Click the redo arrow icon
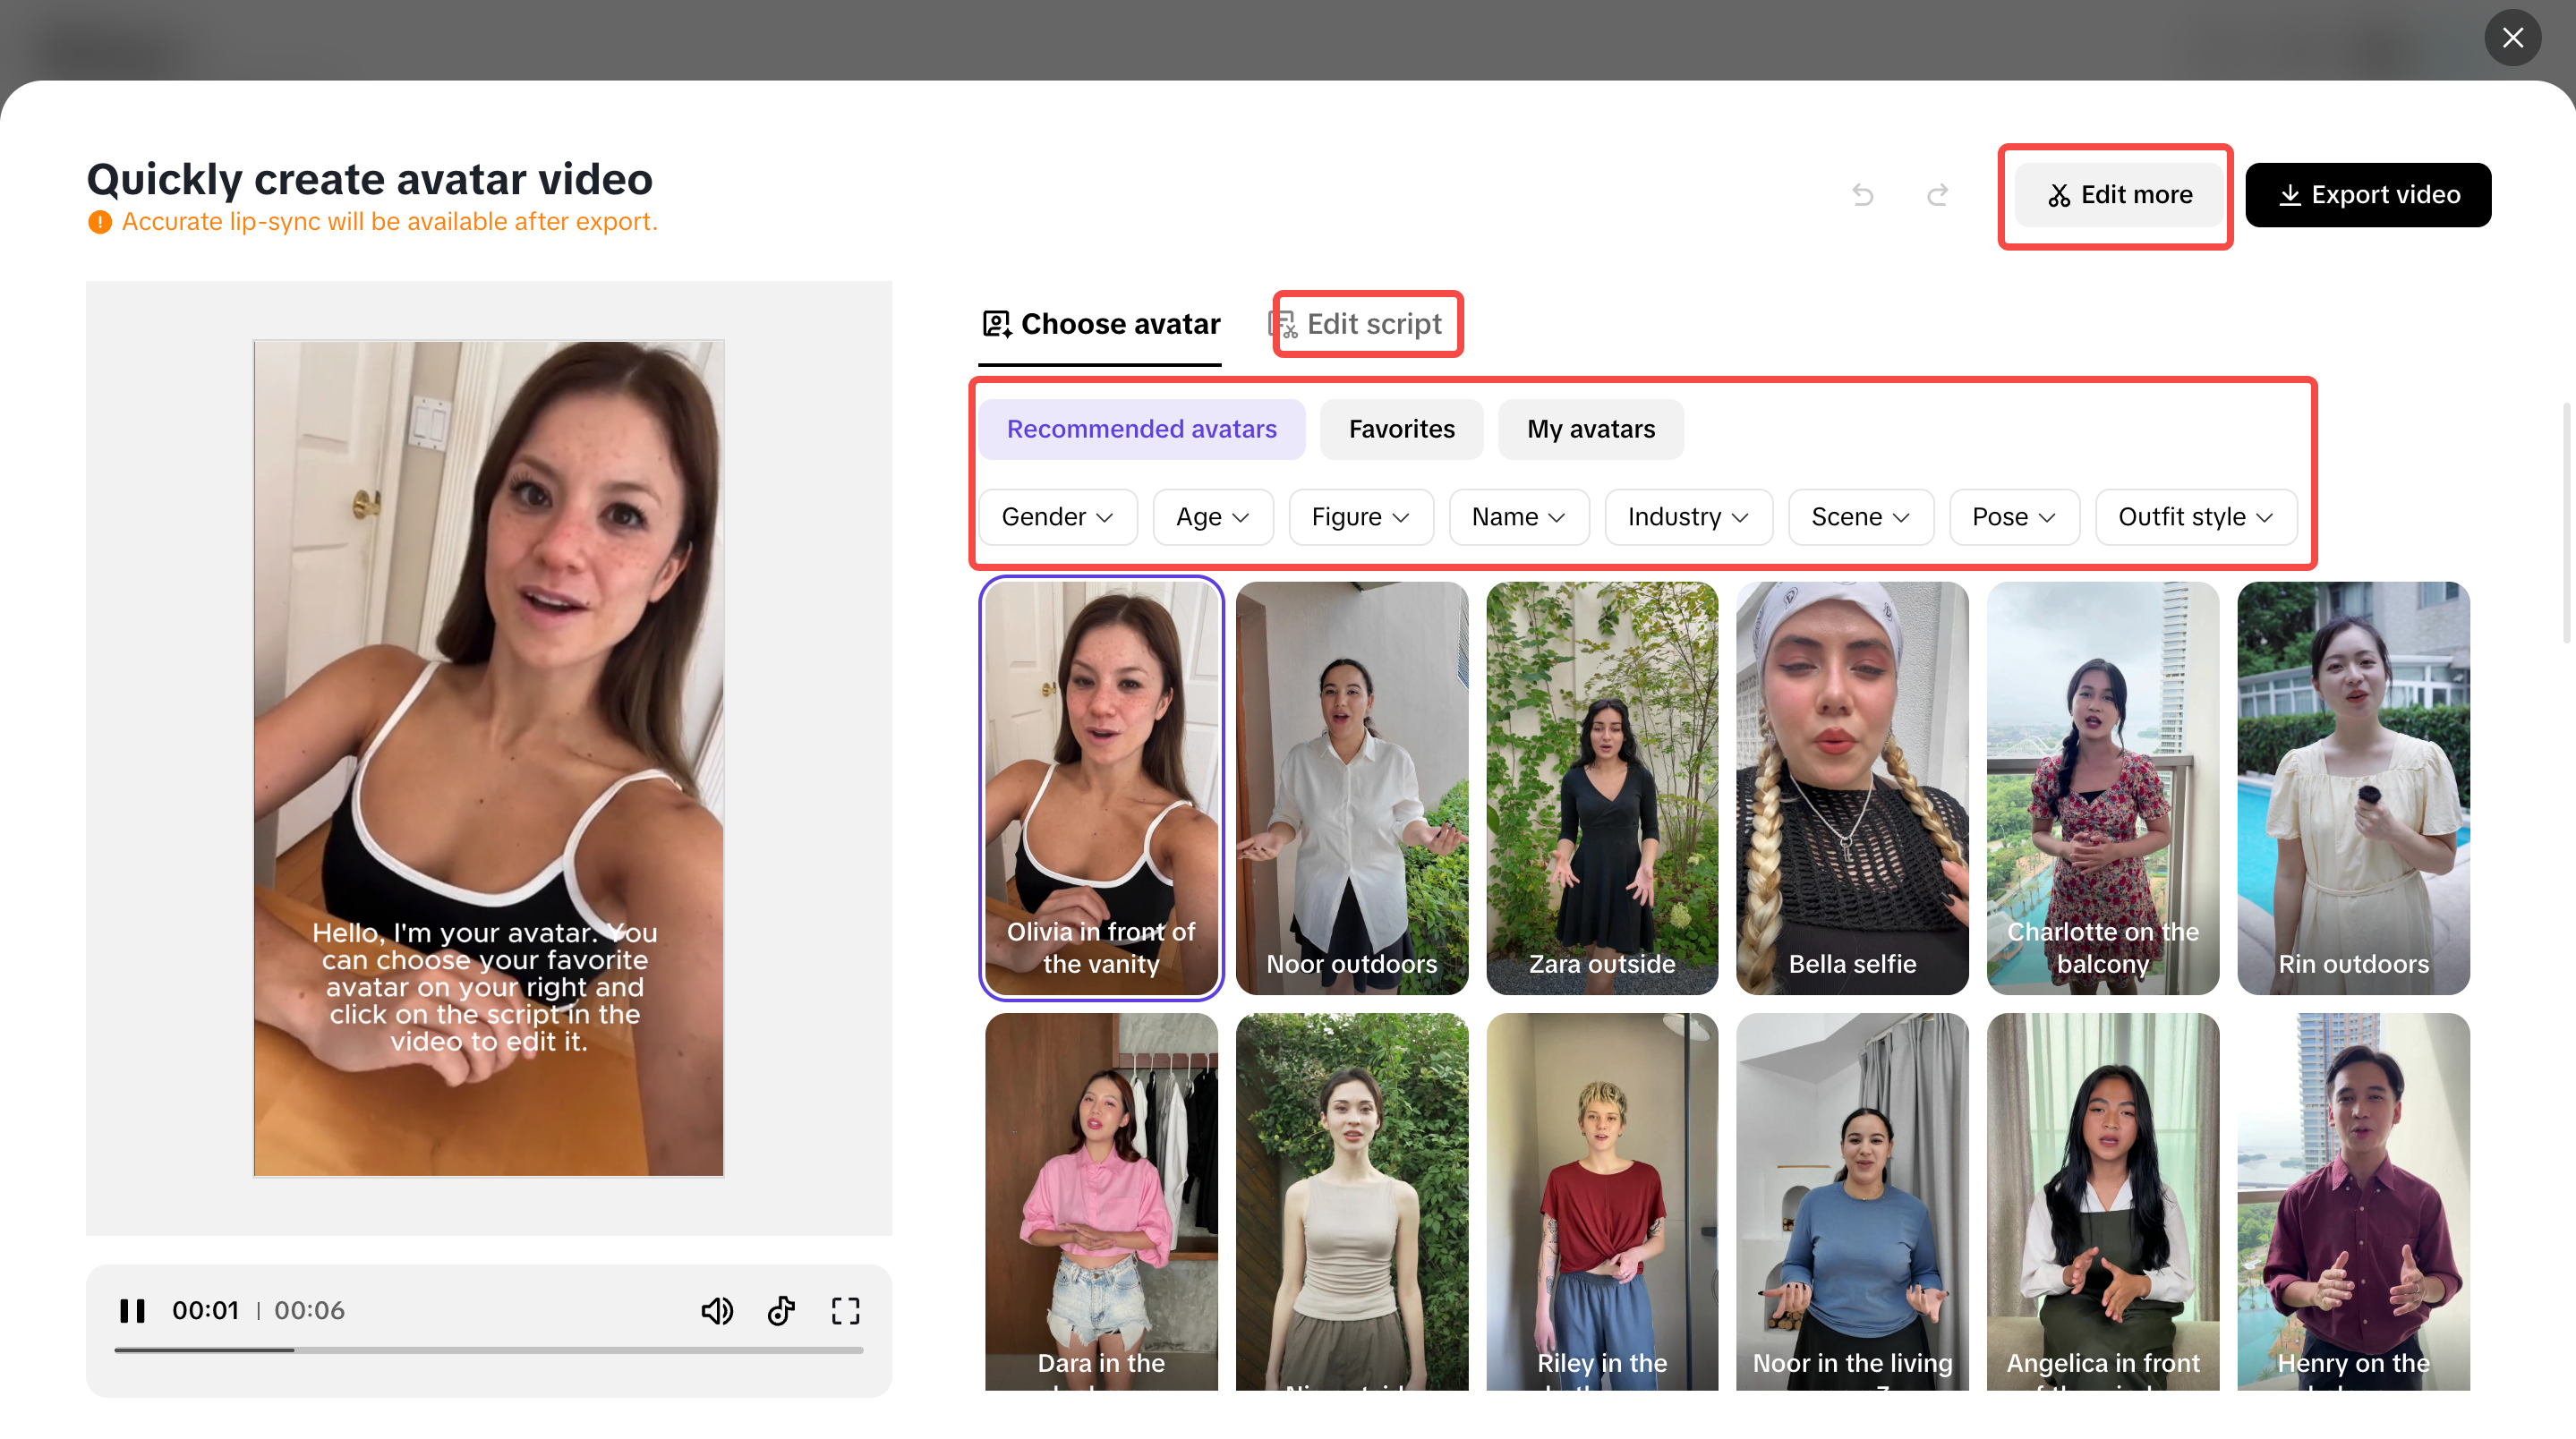 pyautogui.click(x=1937, y=194)
